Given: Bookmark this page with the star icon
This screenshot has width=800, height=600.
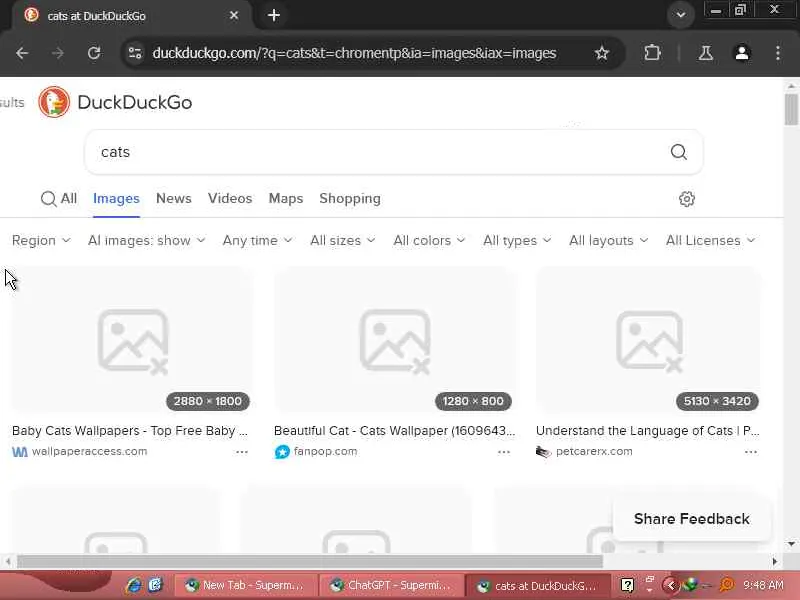Looking at the screenshot, I should coord(602,53).
